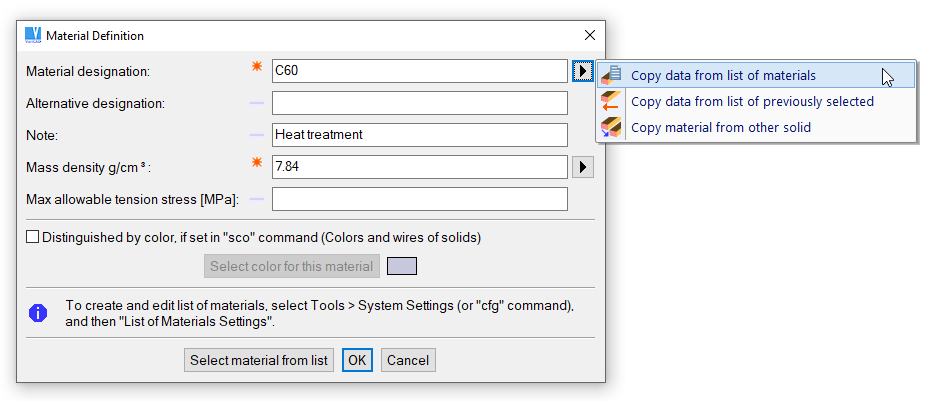Click the icon beside Copy data from list of materials
932x401 pixels.
click(611, 75)
